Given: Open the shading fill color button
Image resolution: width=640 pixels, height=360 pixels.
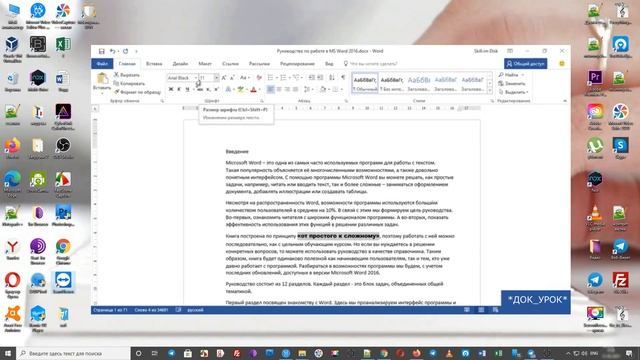Looking at the screenshot, I should [x=322, y=89].
